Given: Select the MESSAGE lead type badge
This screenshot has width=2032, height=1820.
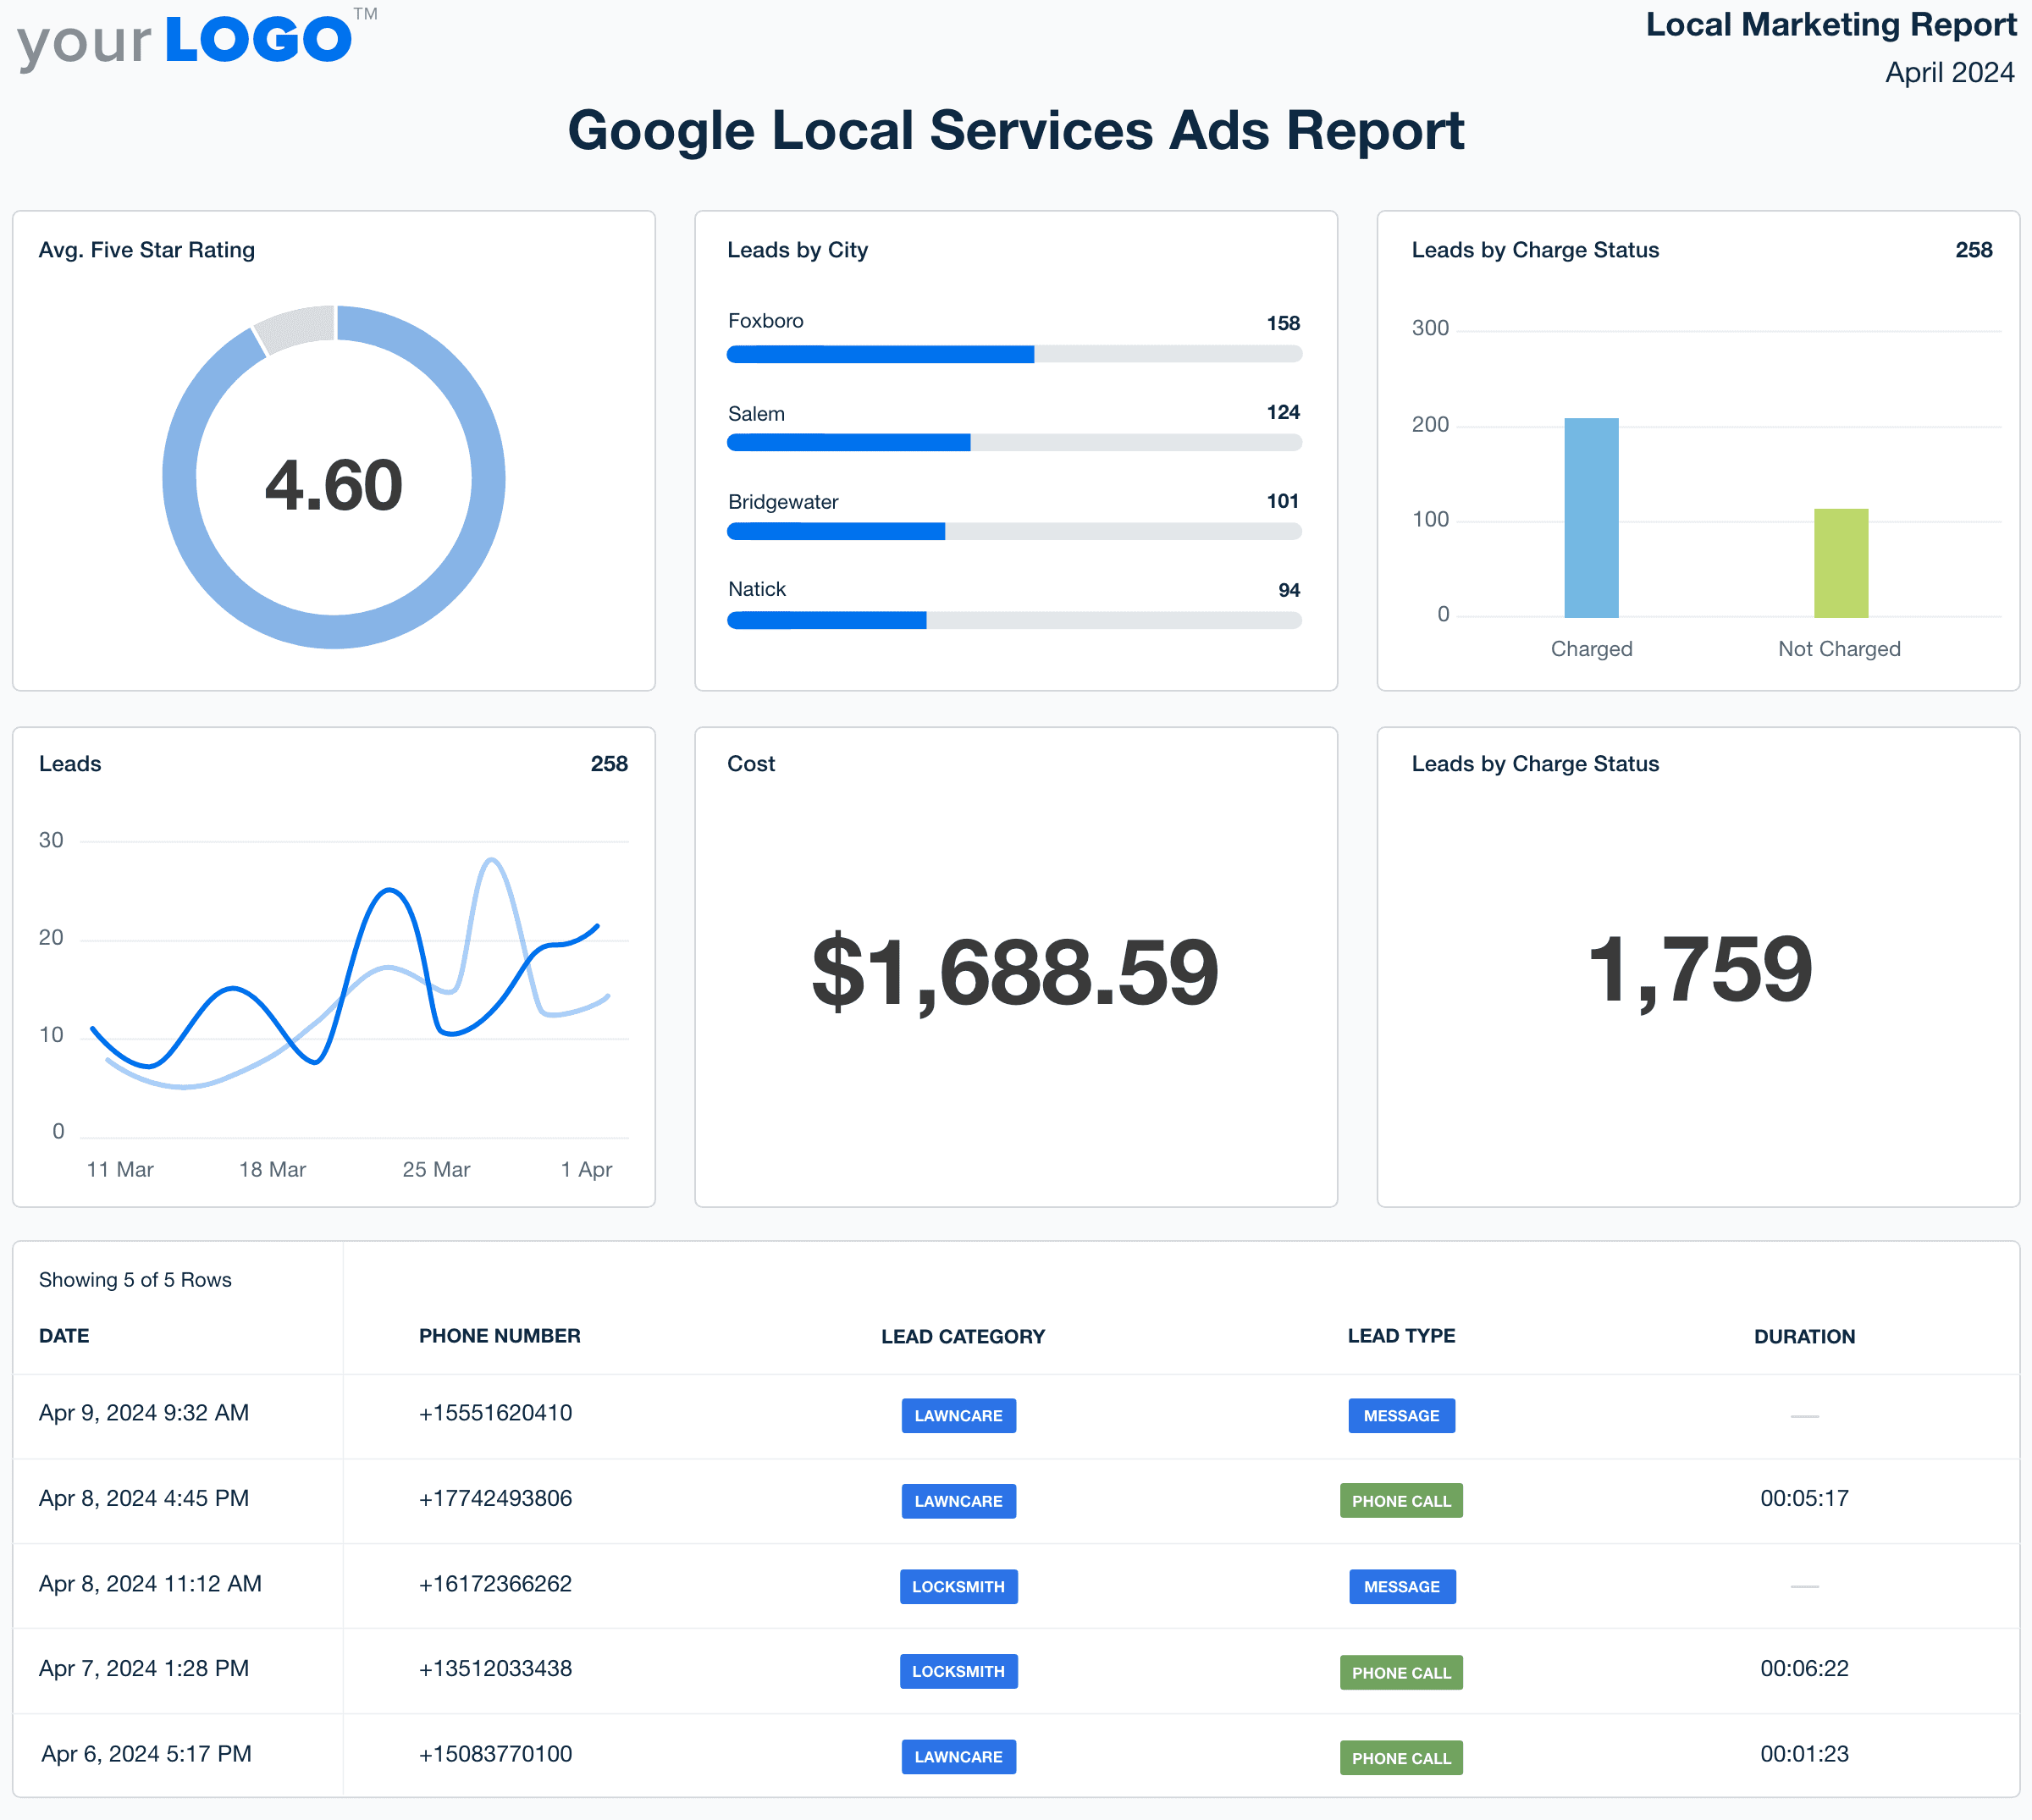Looking at the screenshot, I should [x=1401, y=1415].
